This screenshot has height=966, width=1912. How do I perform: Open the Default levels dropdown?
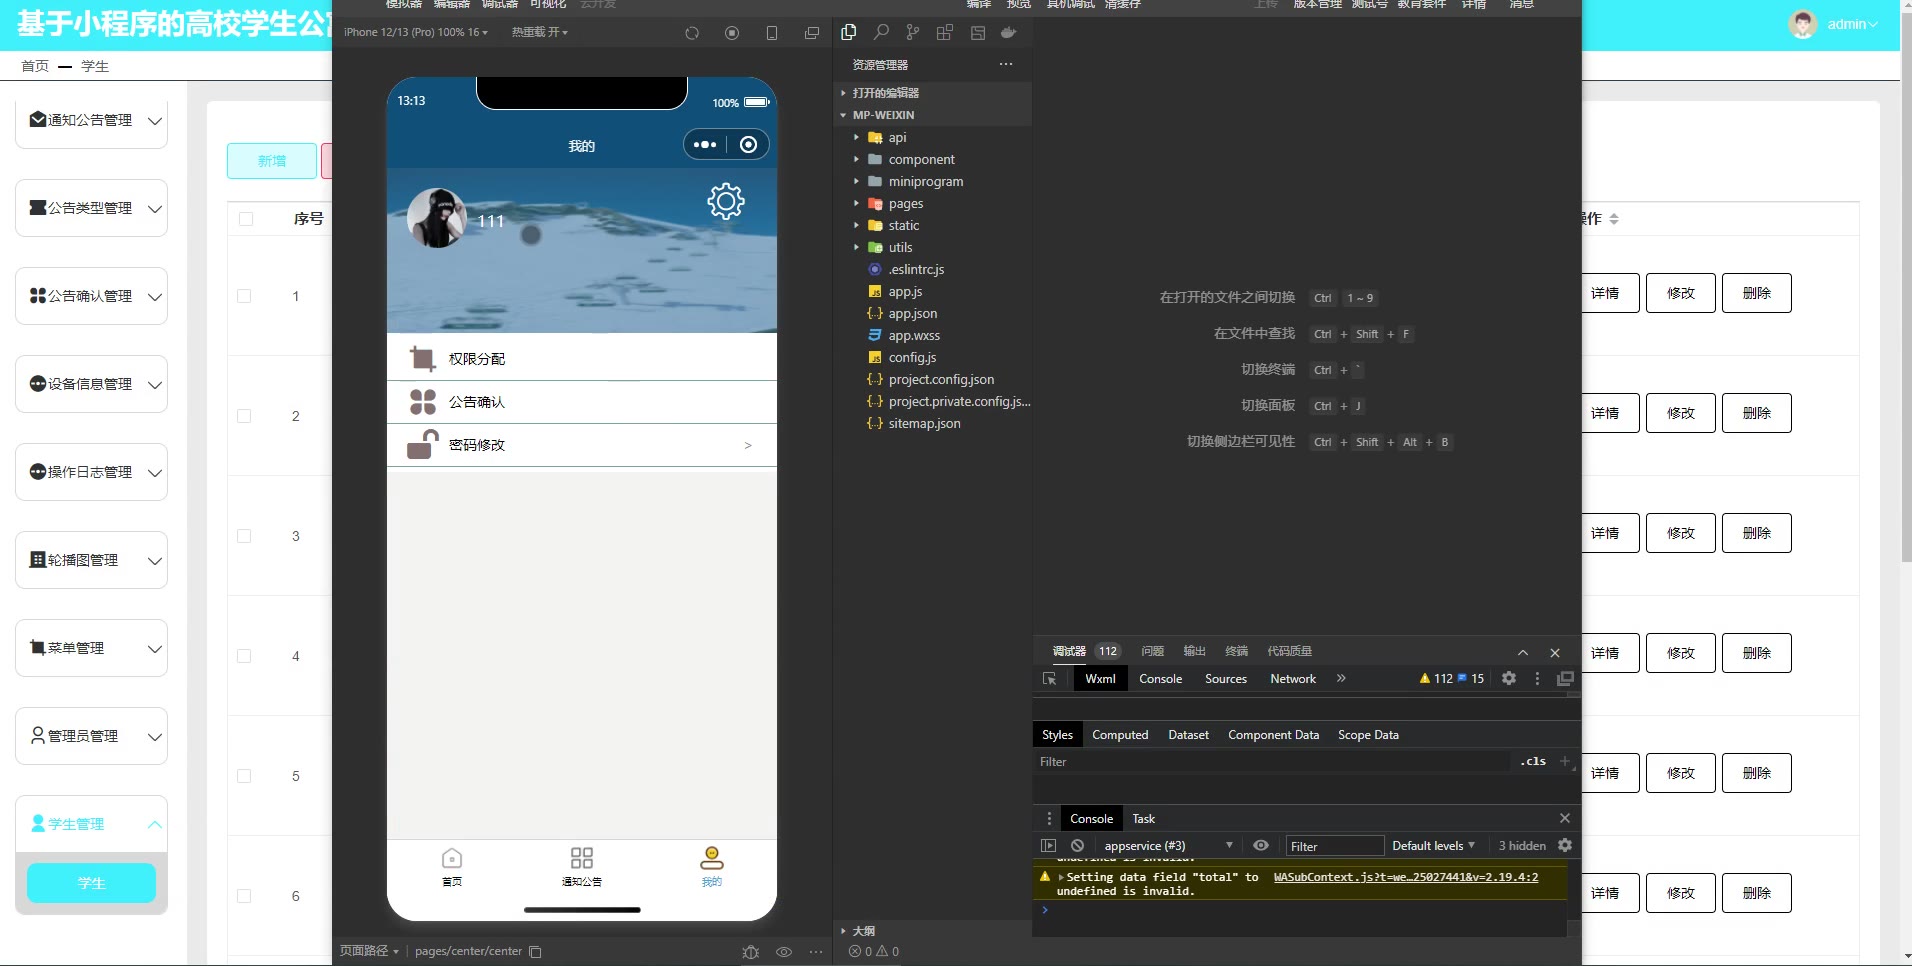tap(1433, 846)
